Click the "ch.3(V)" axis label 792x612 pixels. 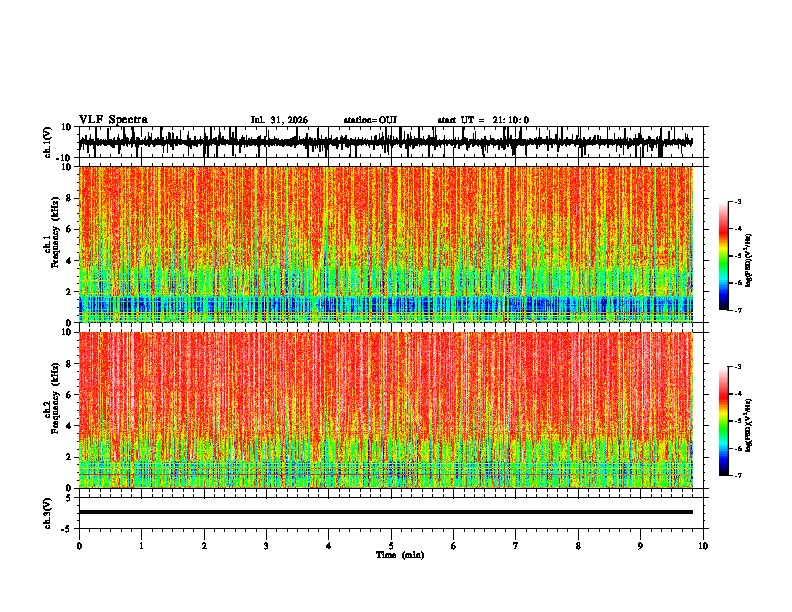tap(48, 513)
